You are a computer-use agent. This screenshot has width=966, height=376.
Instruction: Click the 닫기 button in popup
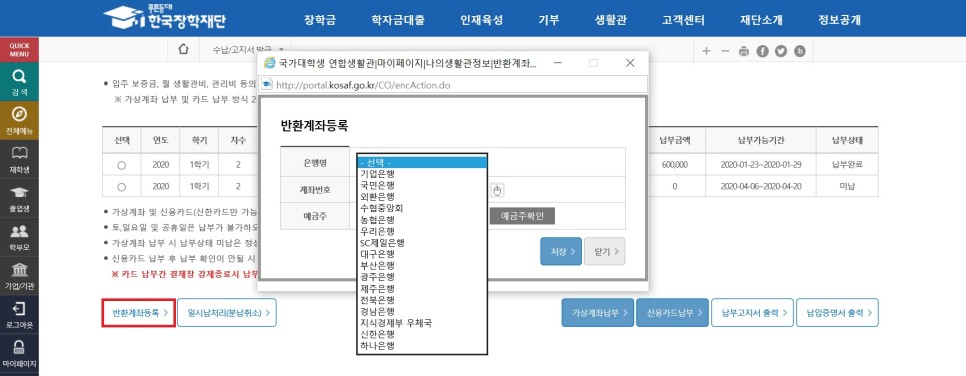[605, 251]
